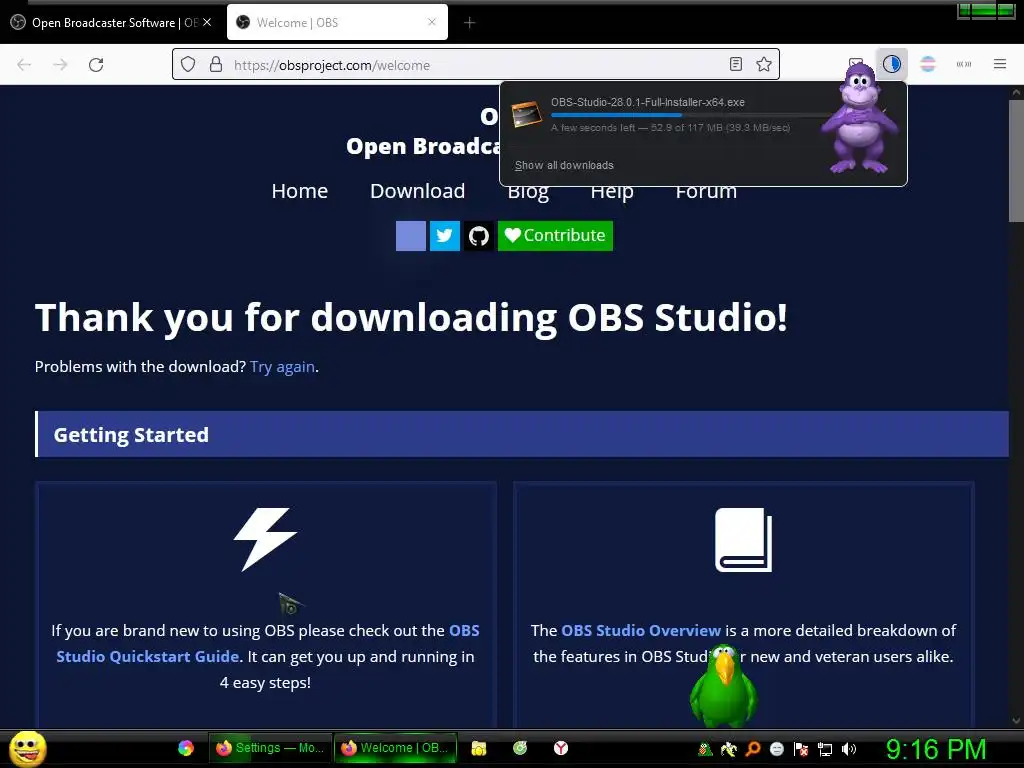Click the page scrollbar down arrow
Viewport: 1024px width, 768px height.
pyautogui.click(x=1016, y=721)
